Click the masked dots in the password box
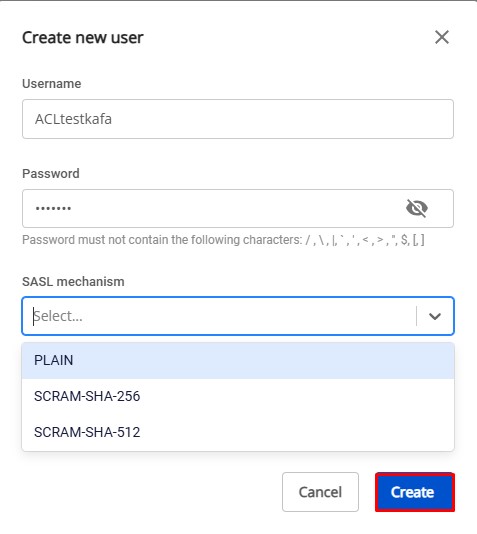 [x=53, y=208]
